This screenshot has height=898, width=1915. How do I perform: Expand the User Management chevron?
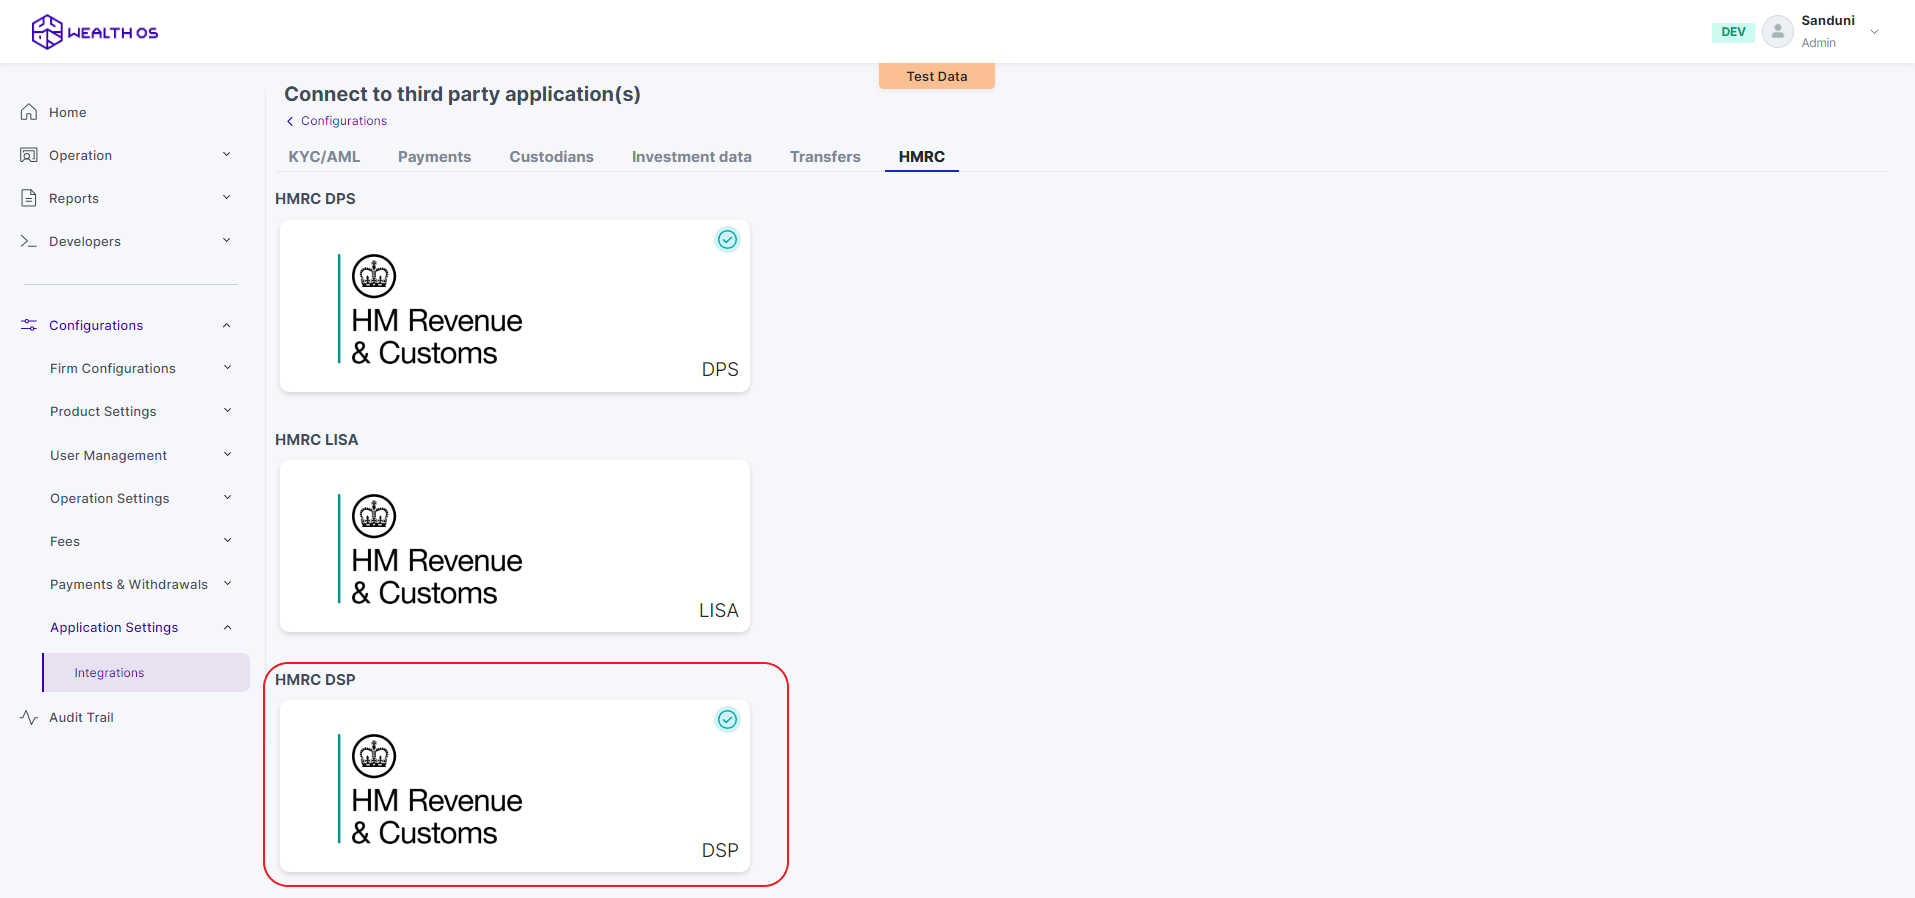(x=227, y=454)
